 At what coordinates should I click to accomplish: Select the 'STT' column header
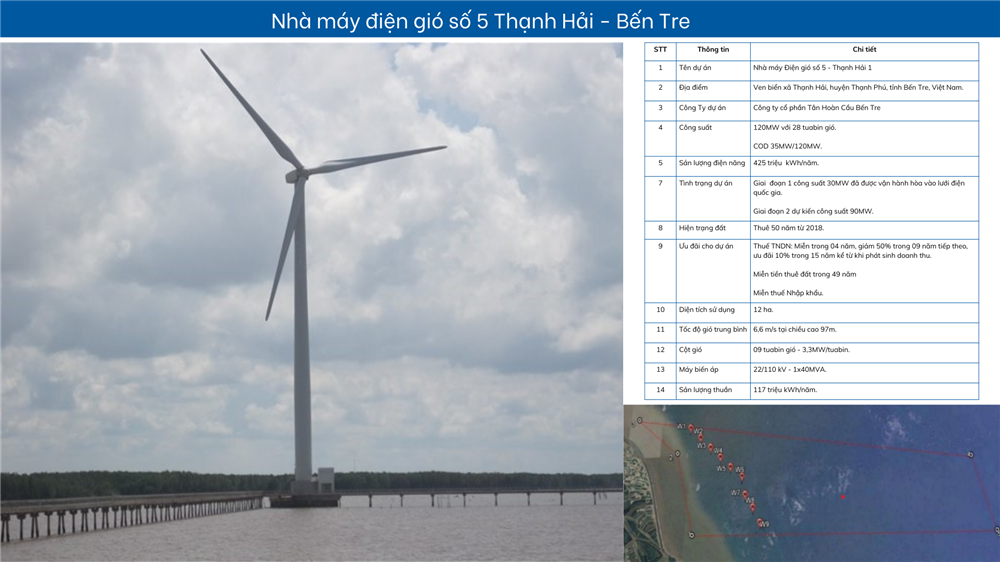[660, 49]
